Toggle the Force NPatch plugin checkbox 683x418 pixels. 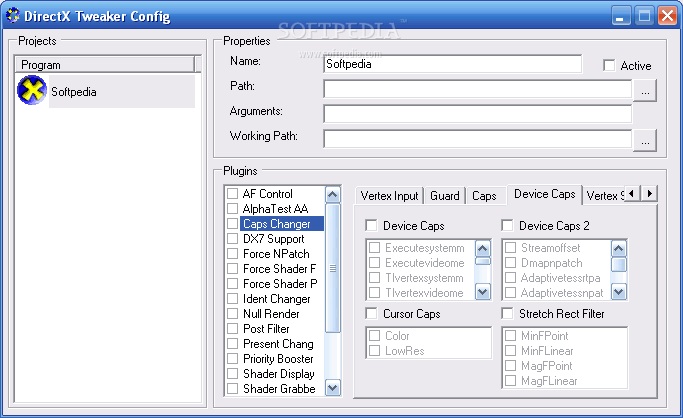(233, 253)
